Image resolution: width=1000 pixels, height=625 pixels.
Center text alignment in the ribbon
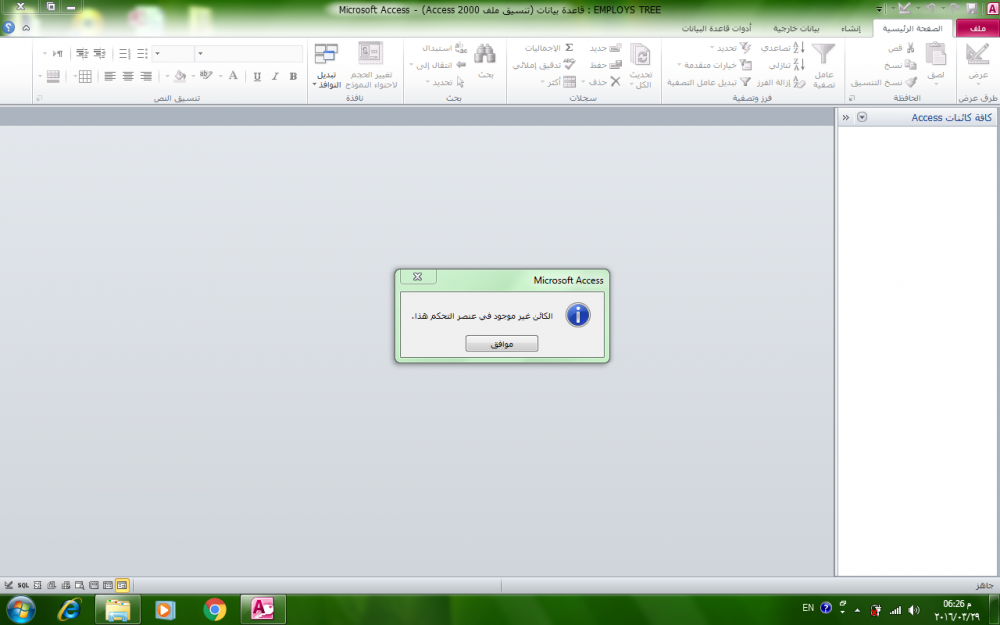click(128, 77)
